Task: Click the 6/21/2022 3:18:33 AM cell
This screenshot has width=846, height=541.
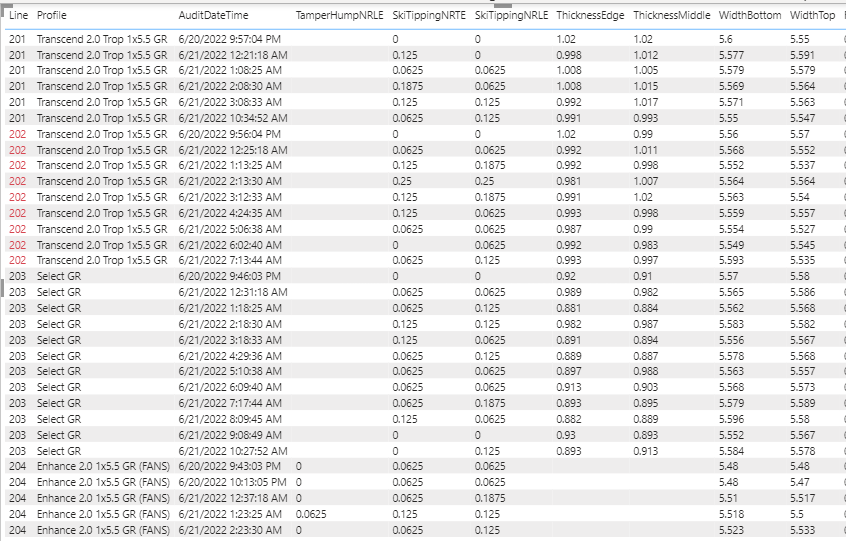Action: [230, 340]
